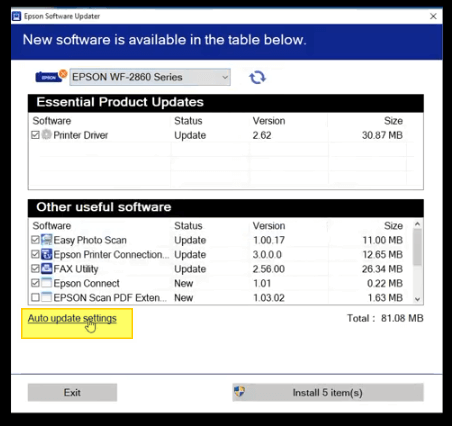Uncheck Epson Printer Connection checkbox

point(35,254)
